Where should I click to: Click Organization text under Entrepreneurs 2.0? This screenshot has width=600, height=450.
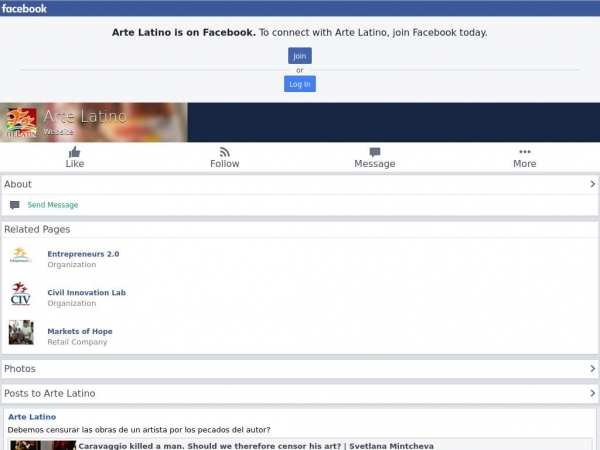[x=72, y=264]
